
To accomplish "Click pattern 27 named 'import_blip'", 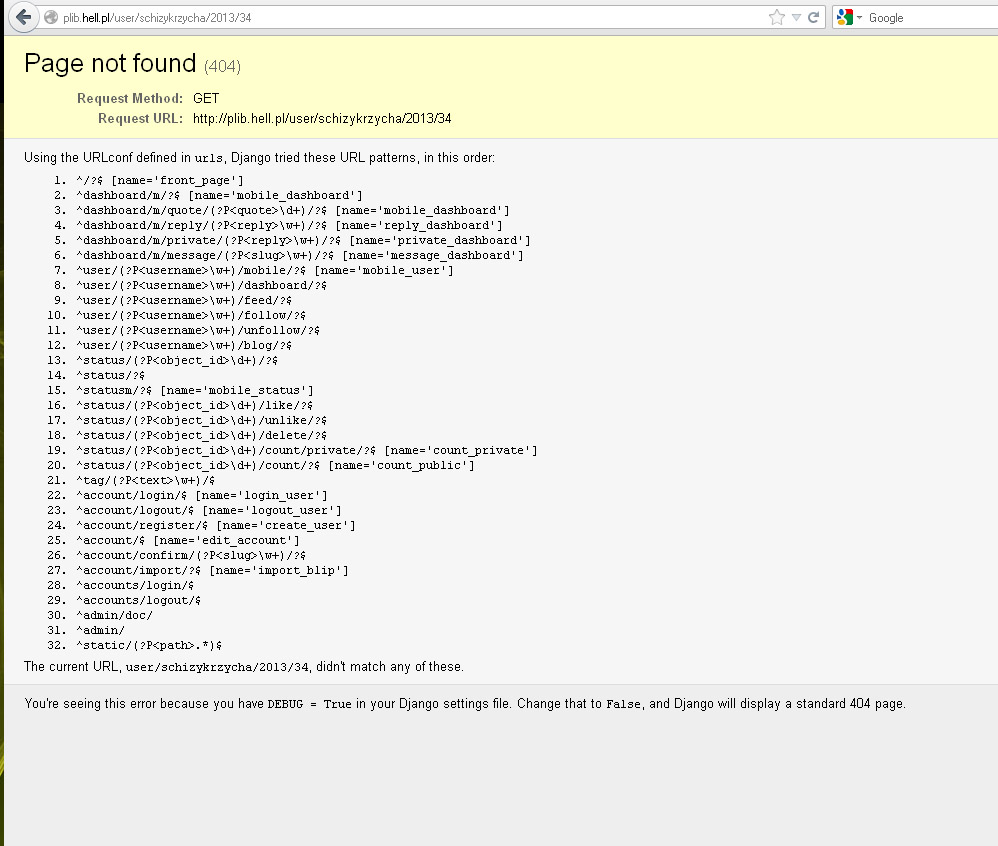I will 212,570.
